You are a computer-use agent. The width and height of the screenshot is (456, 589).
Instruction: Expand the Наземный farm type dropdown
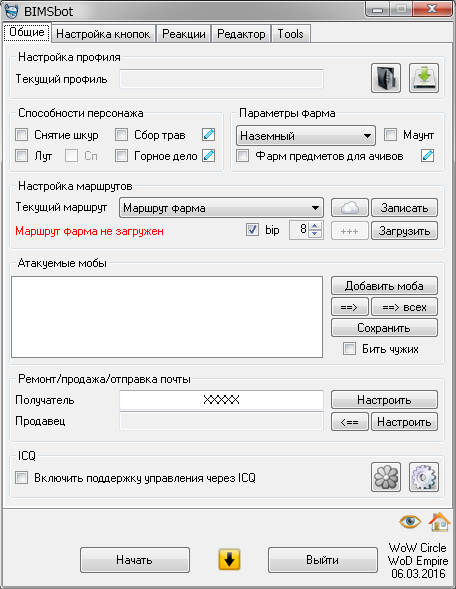[x=306, y=136]
